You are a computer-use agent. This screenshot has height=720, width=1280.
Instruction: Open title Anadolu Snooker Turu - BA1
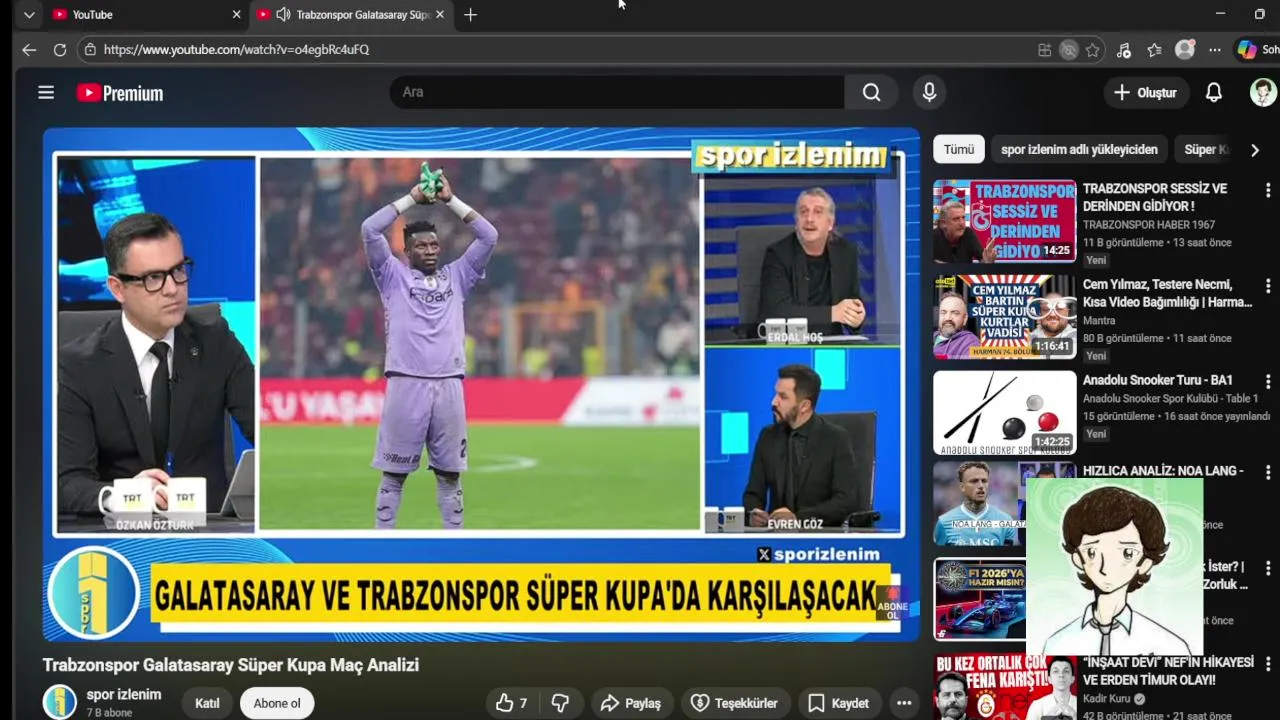(x=1157, y=380)
